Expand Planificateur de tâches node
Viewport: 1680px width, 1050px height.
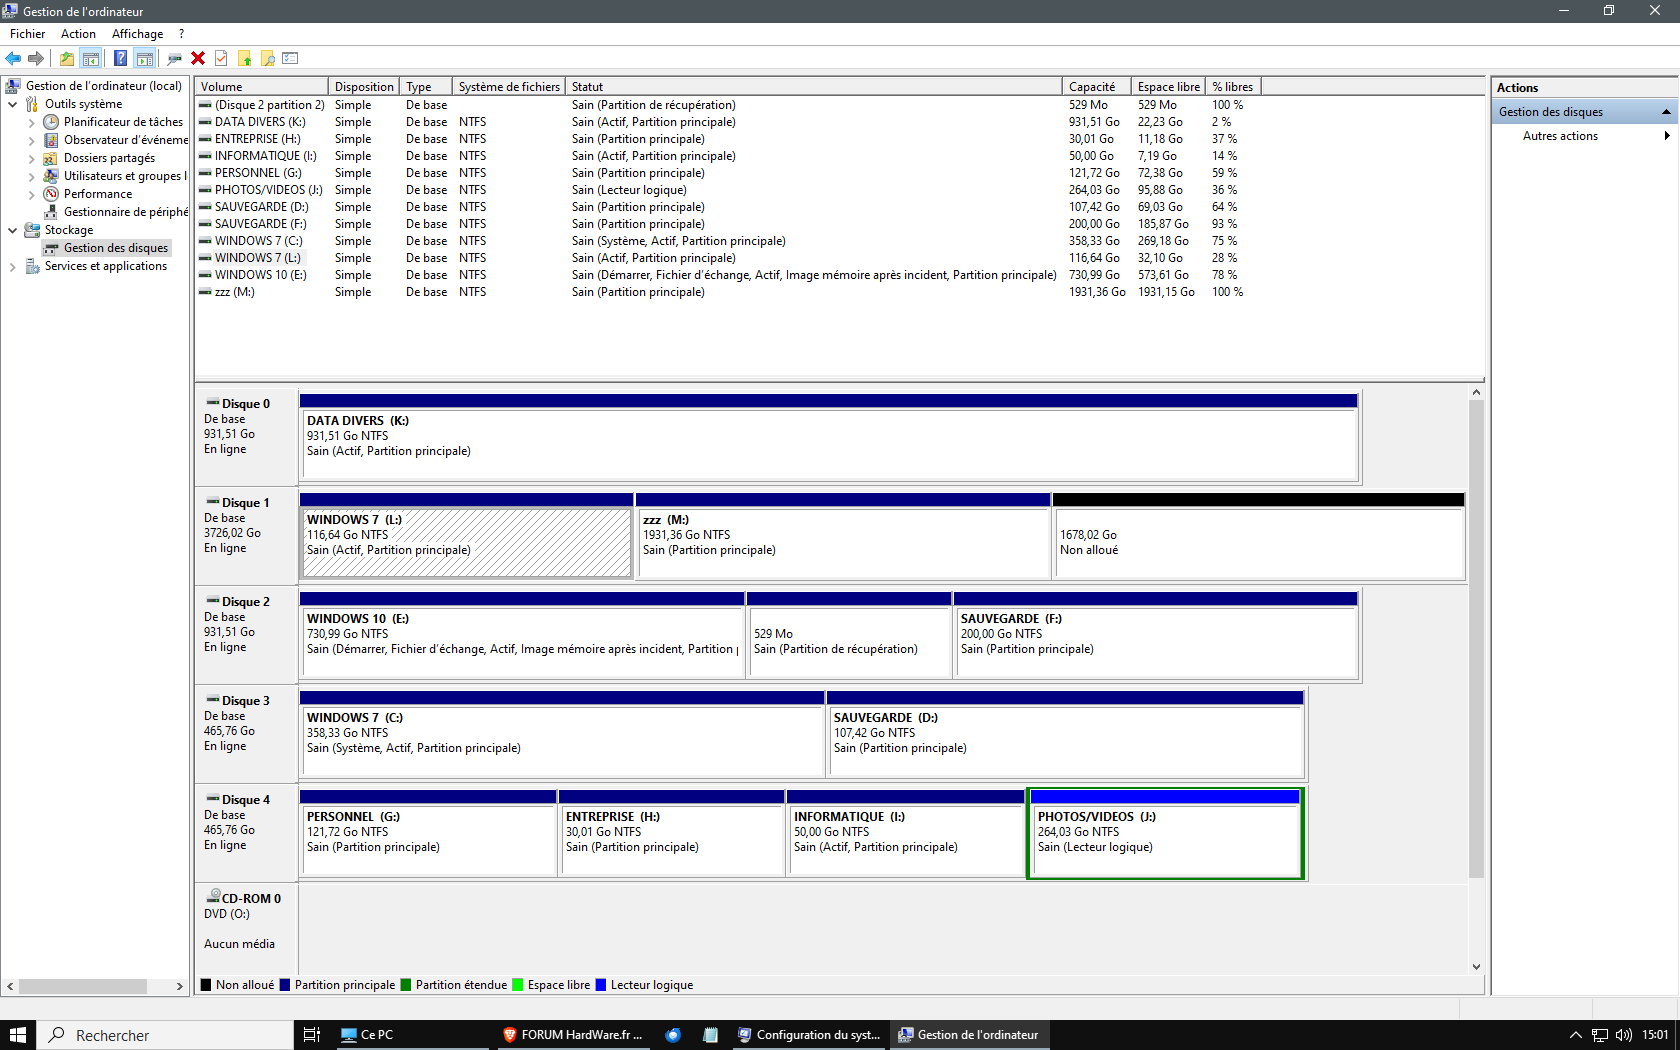pos(31,122)
